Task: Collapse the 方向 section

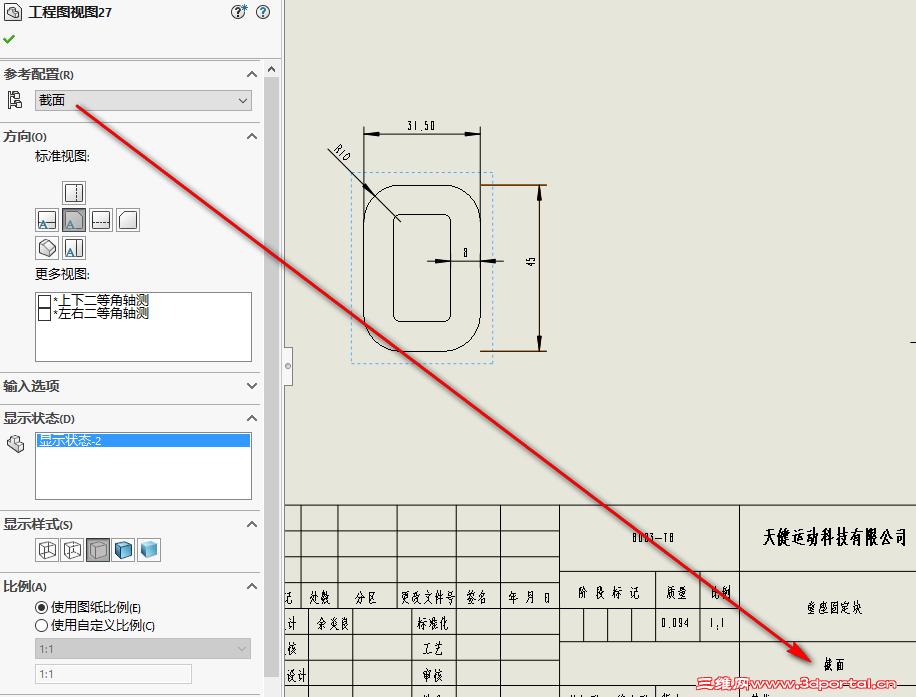Action: [252, 136]
